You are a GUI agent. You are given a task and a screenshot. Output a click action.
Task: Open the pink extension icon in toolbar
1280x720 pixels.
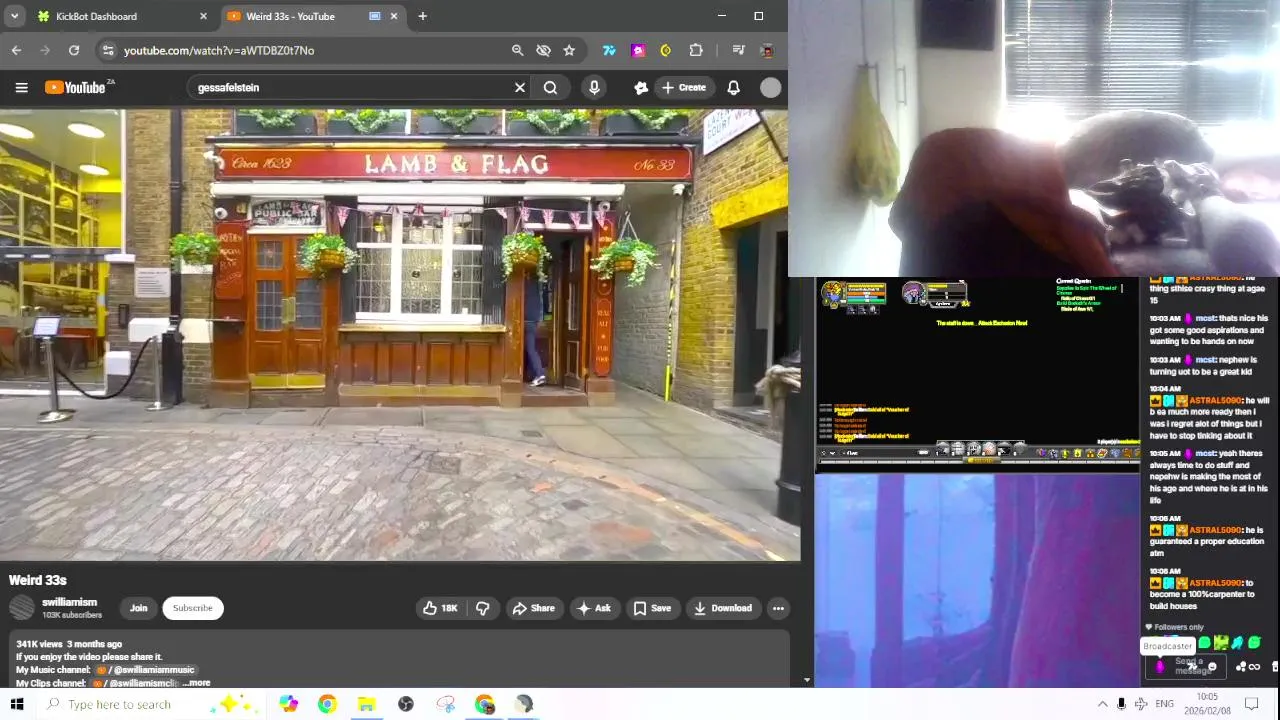coord(638,50)
